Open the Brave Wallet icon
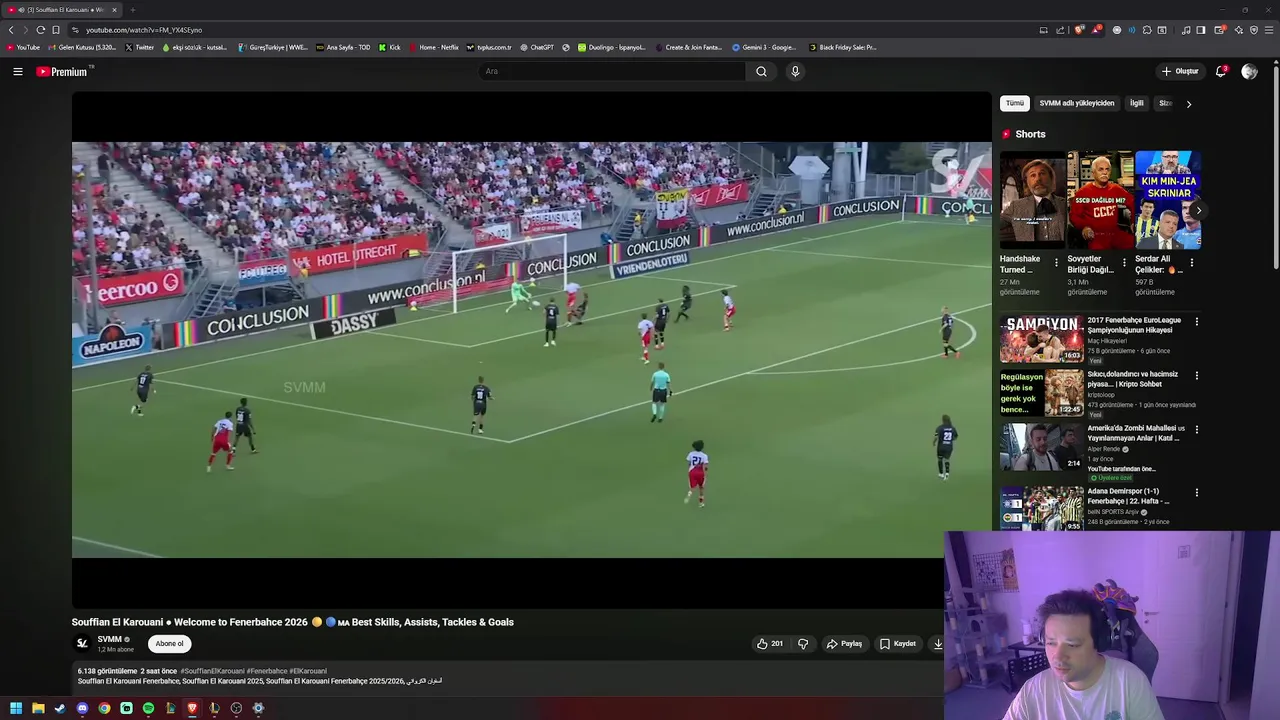The image size is (1280, 720). pyautogui.click(x=1220, y=30)
